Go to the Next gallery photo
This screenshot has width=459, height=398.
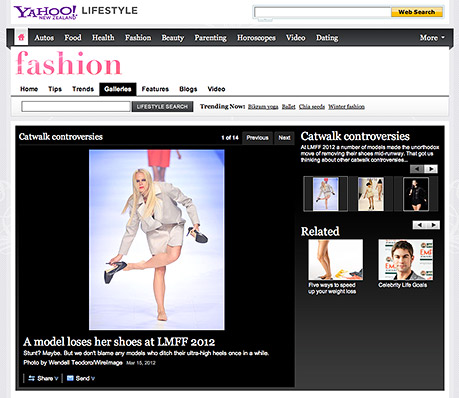[x=284, y=138]
